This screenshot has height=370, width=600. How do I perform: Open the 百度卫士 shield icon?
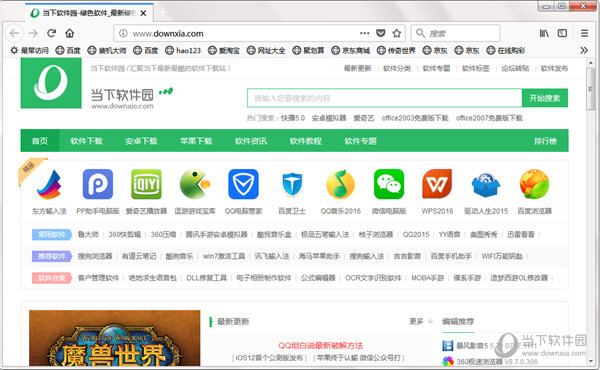tap(292, 184)
